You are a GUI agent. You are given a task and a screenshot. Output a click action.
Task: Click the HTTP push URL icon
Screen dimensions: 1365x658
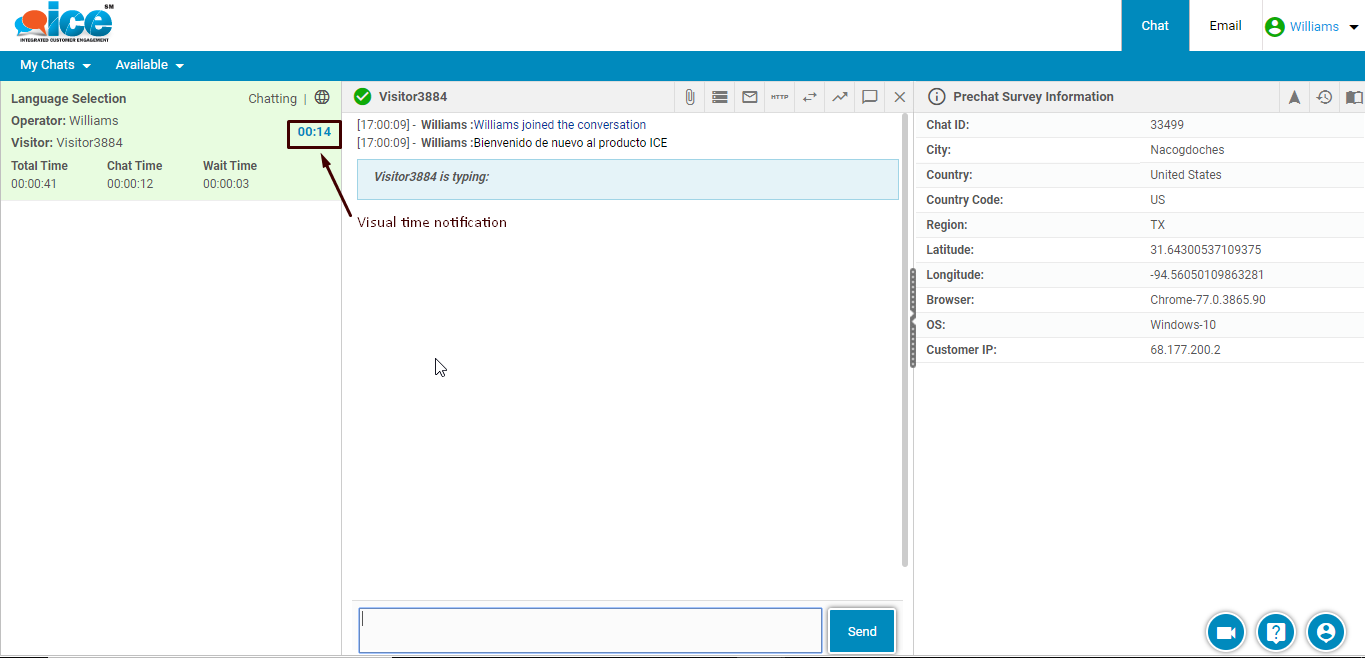pos(779,97)
